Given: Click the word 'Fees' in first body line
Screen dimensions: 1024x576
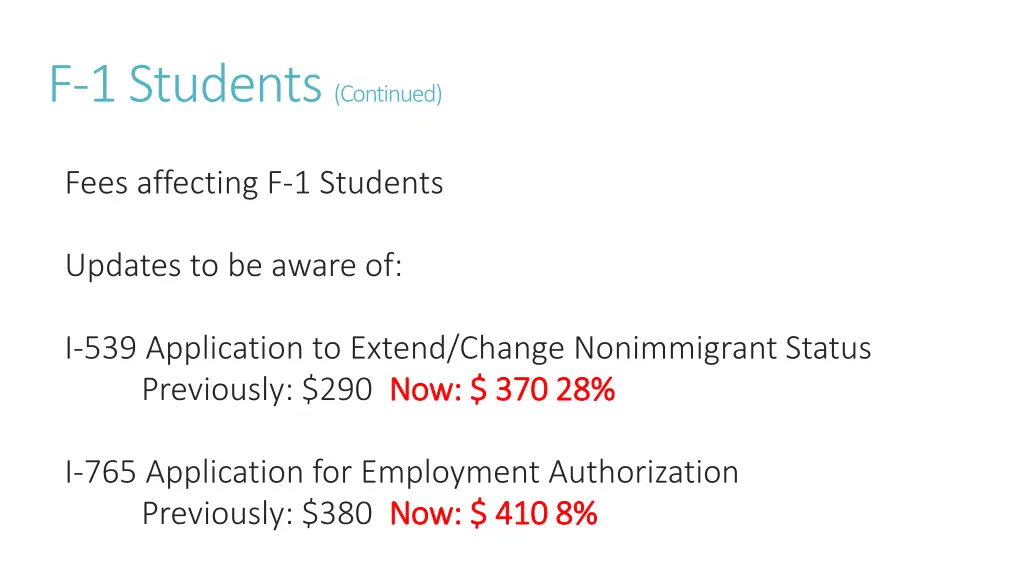Looking at the screenshot, I should click(97, 182).
